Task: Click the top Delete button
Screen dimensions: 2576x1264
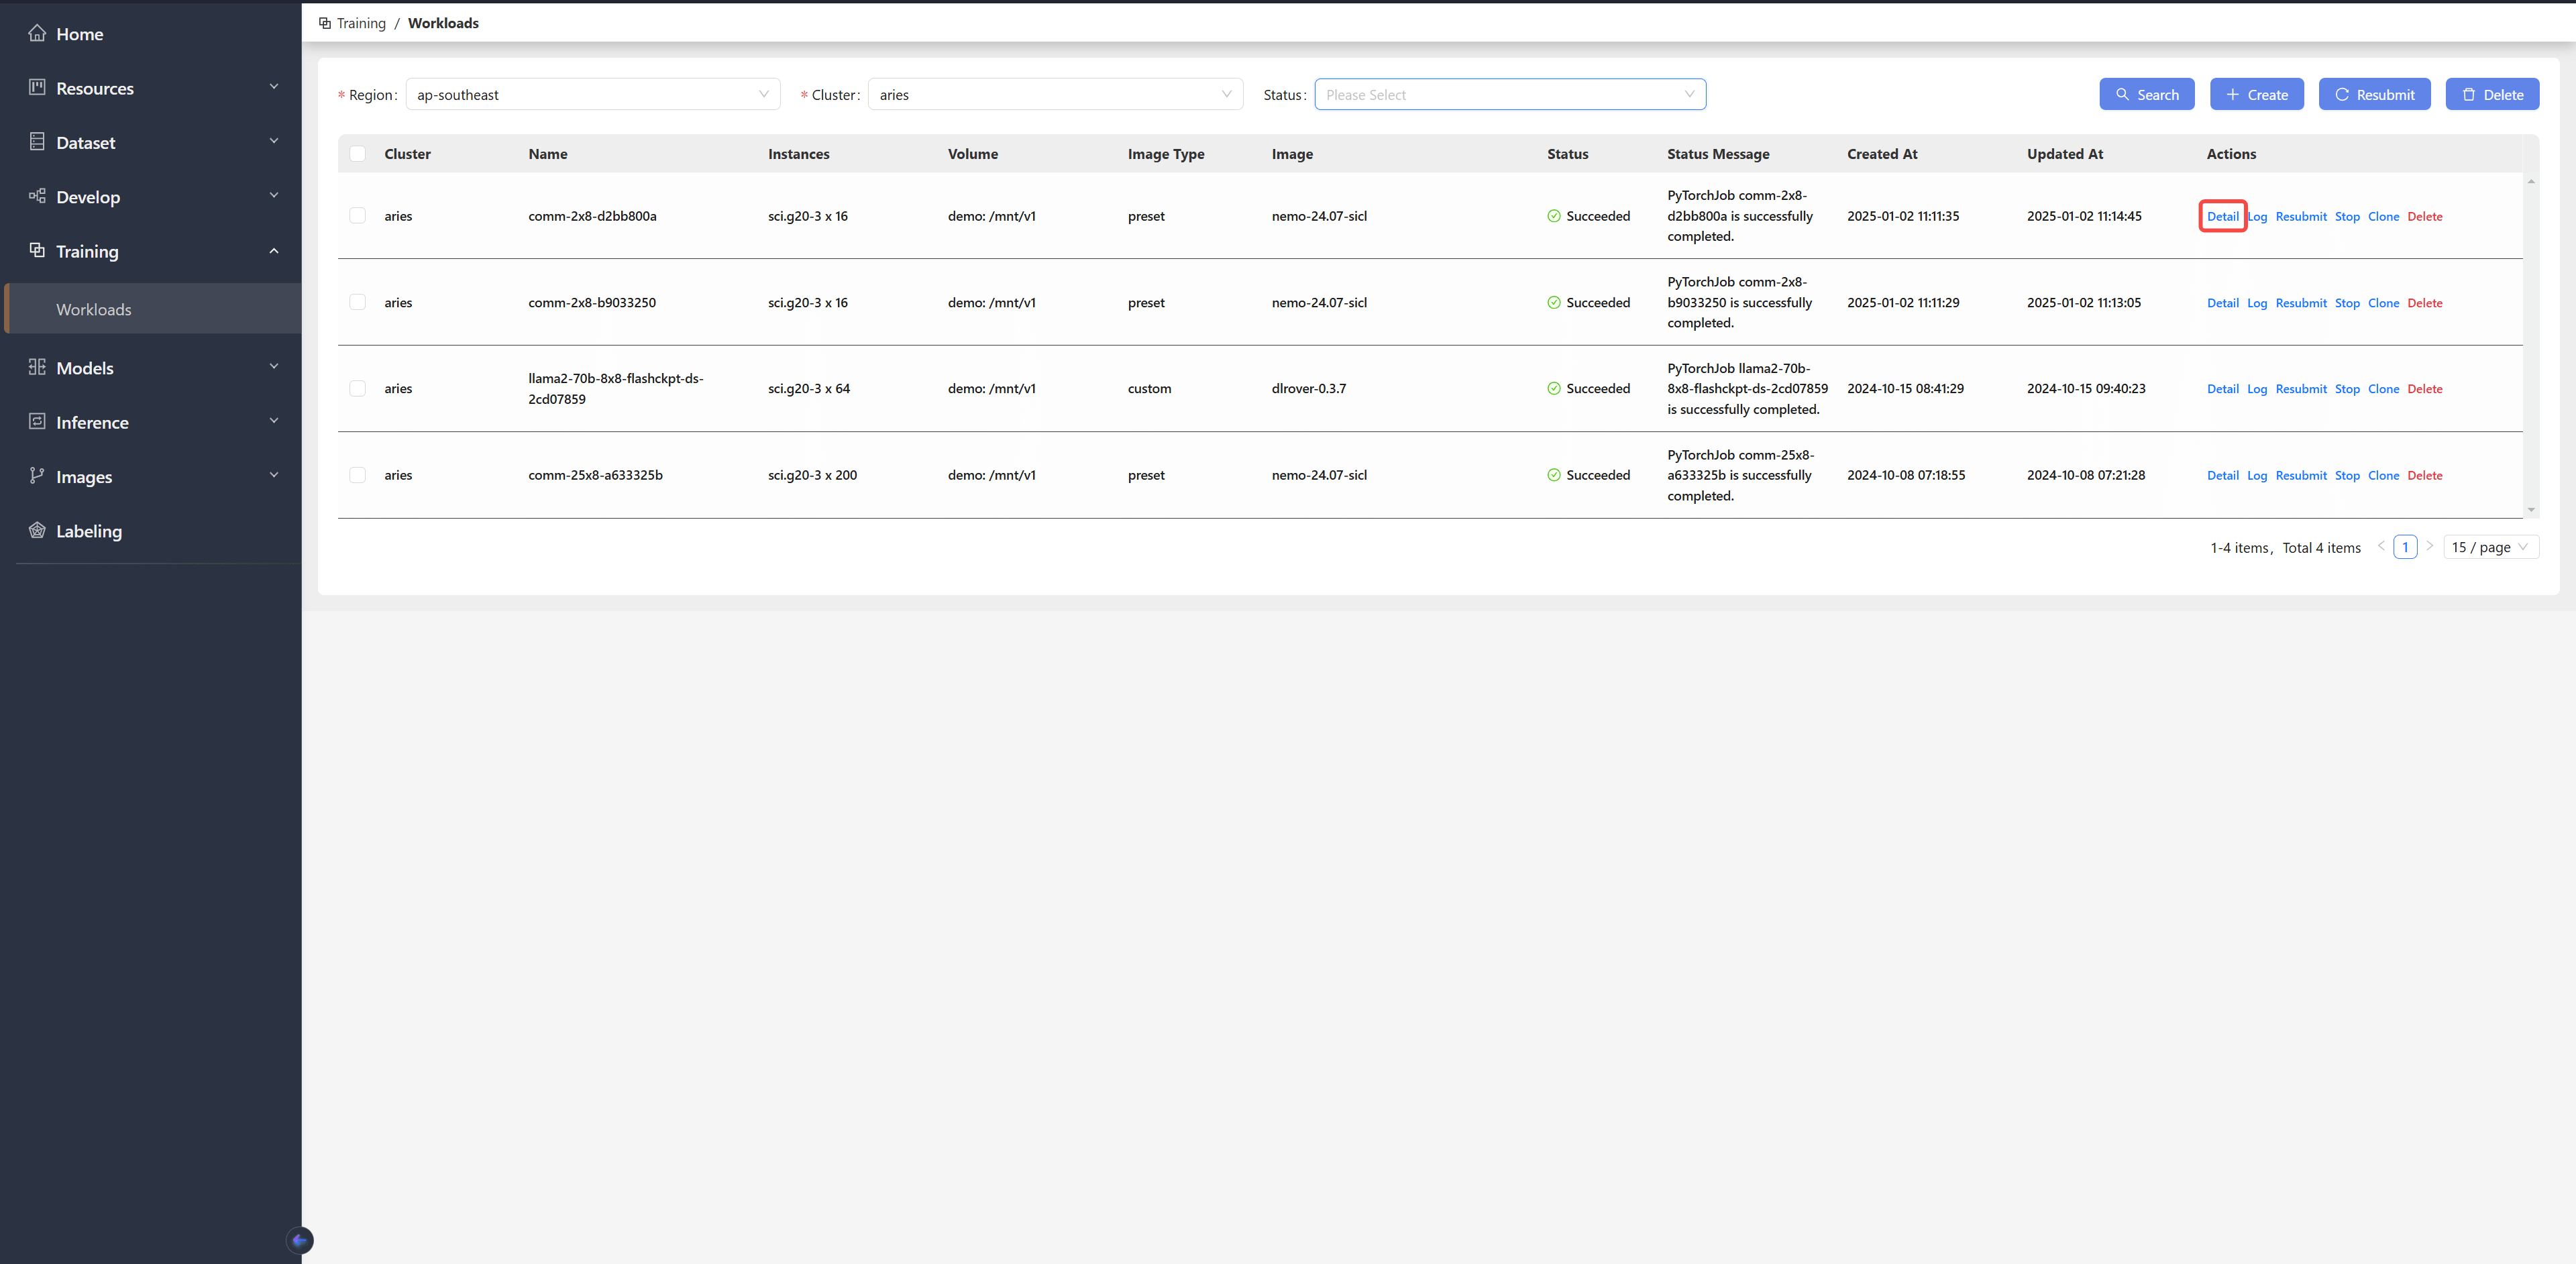Action: [2493, 95]
